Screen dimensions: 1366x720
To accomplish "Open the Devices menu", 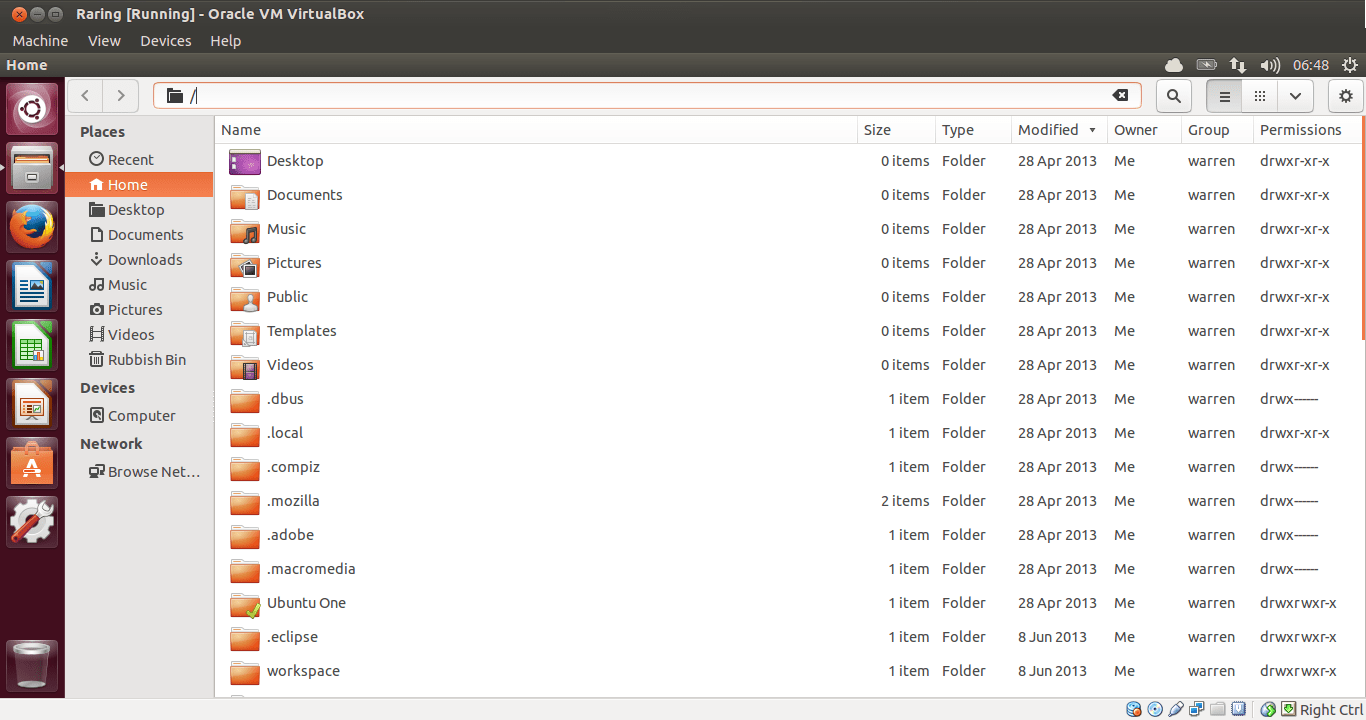I will click(165, 41).
